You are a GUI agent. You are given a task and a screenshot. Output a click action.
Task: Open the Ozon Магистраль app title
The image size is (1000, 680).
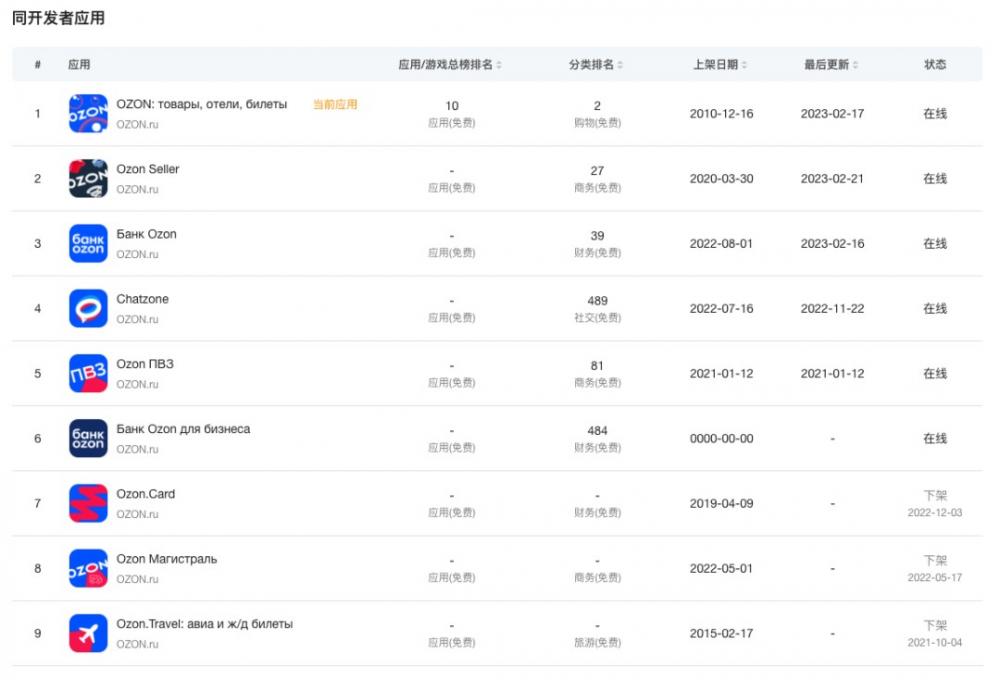[166, 560]
